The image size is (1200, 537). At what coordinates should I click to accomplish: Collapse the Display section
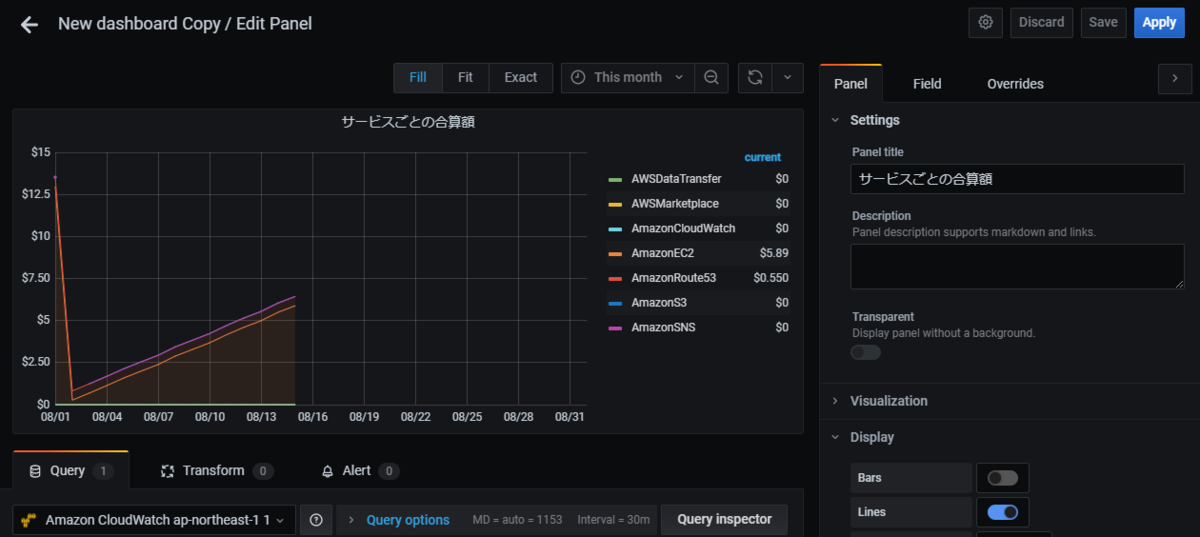click(871, 437)
